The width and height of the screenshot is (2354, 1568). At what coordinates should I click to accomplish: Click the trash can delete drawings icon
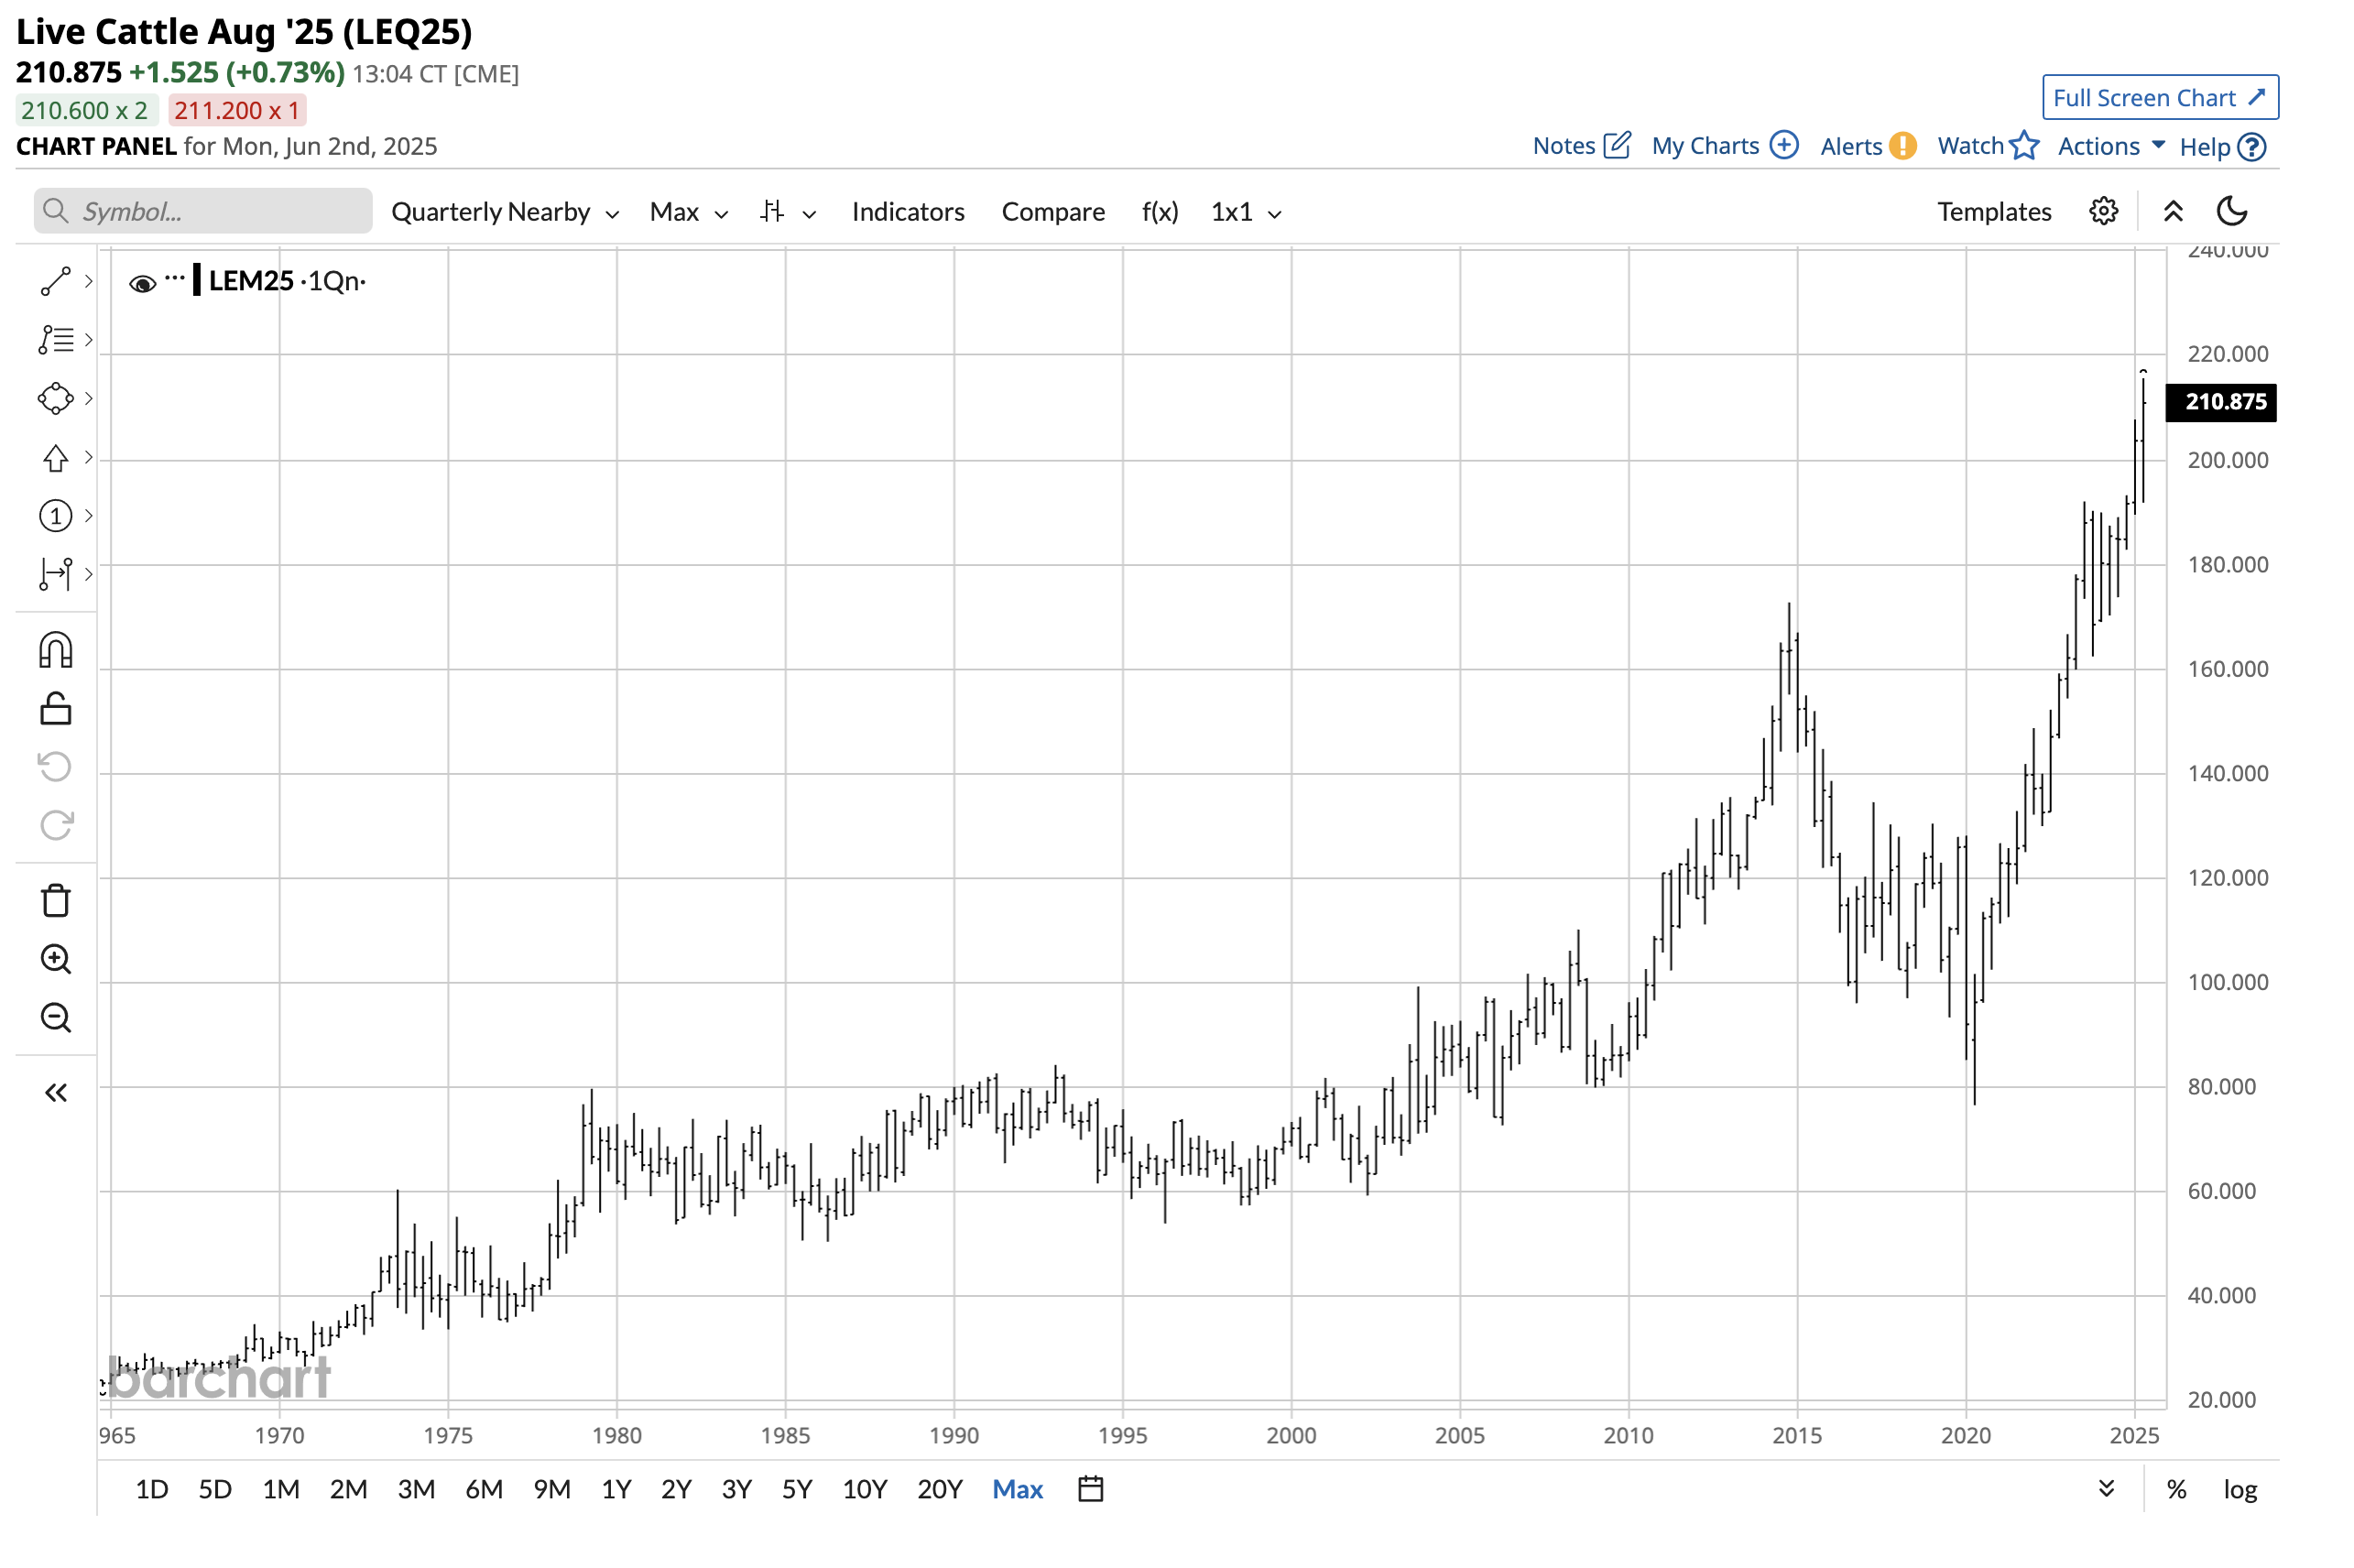56,900
